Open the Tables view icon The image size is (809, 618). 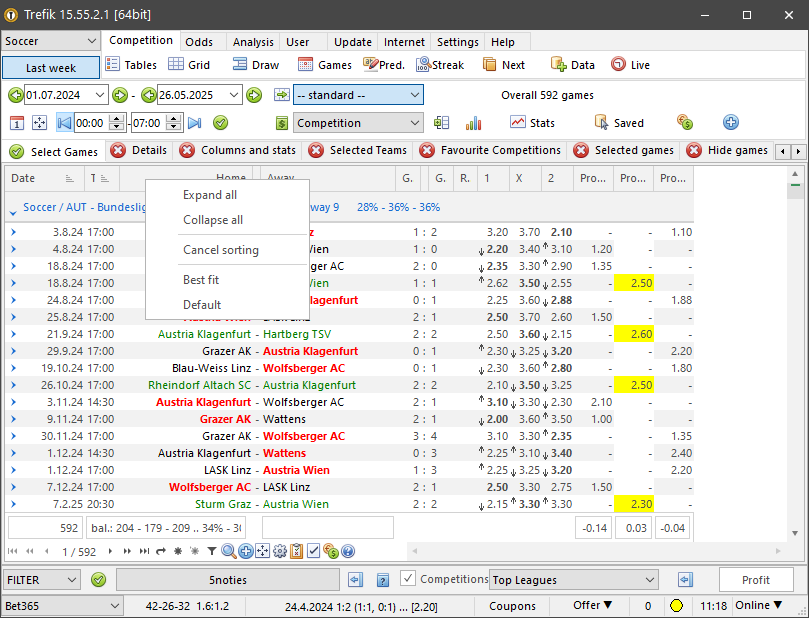(x=112, y=65)
